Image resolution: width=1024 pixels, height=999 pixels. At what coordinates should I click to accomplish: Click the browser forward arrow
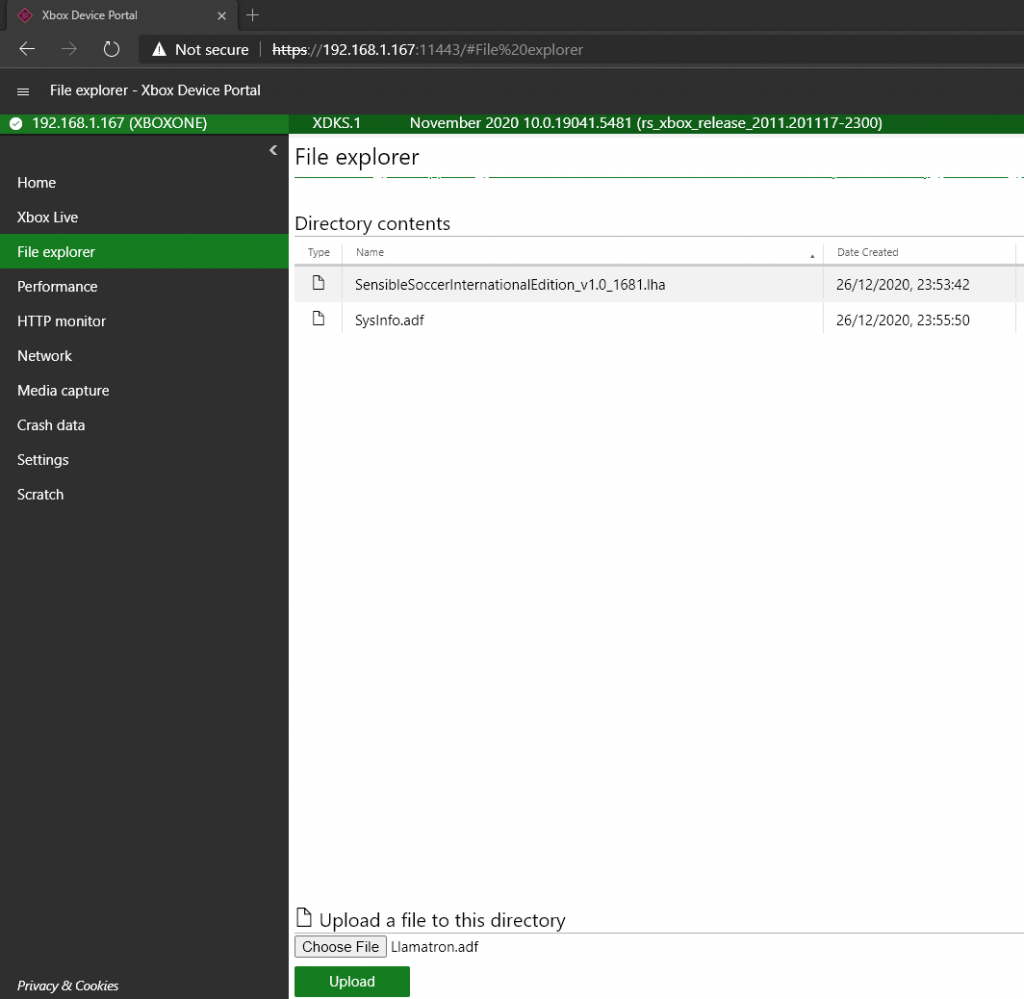coord(69,49)
